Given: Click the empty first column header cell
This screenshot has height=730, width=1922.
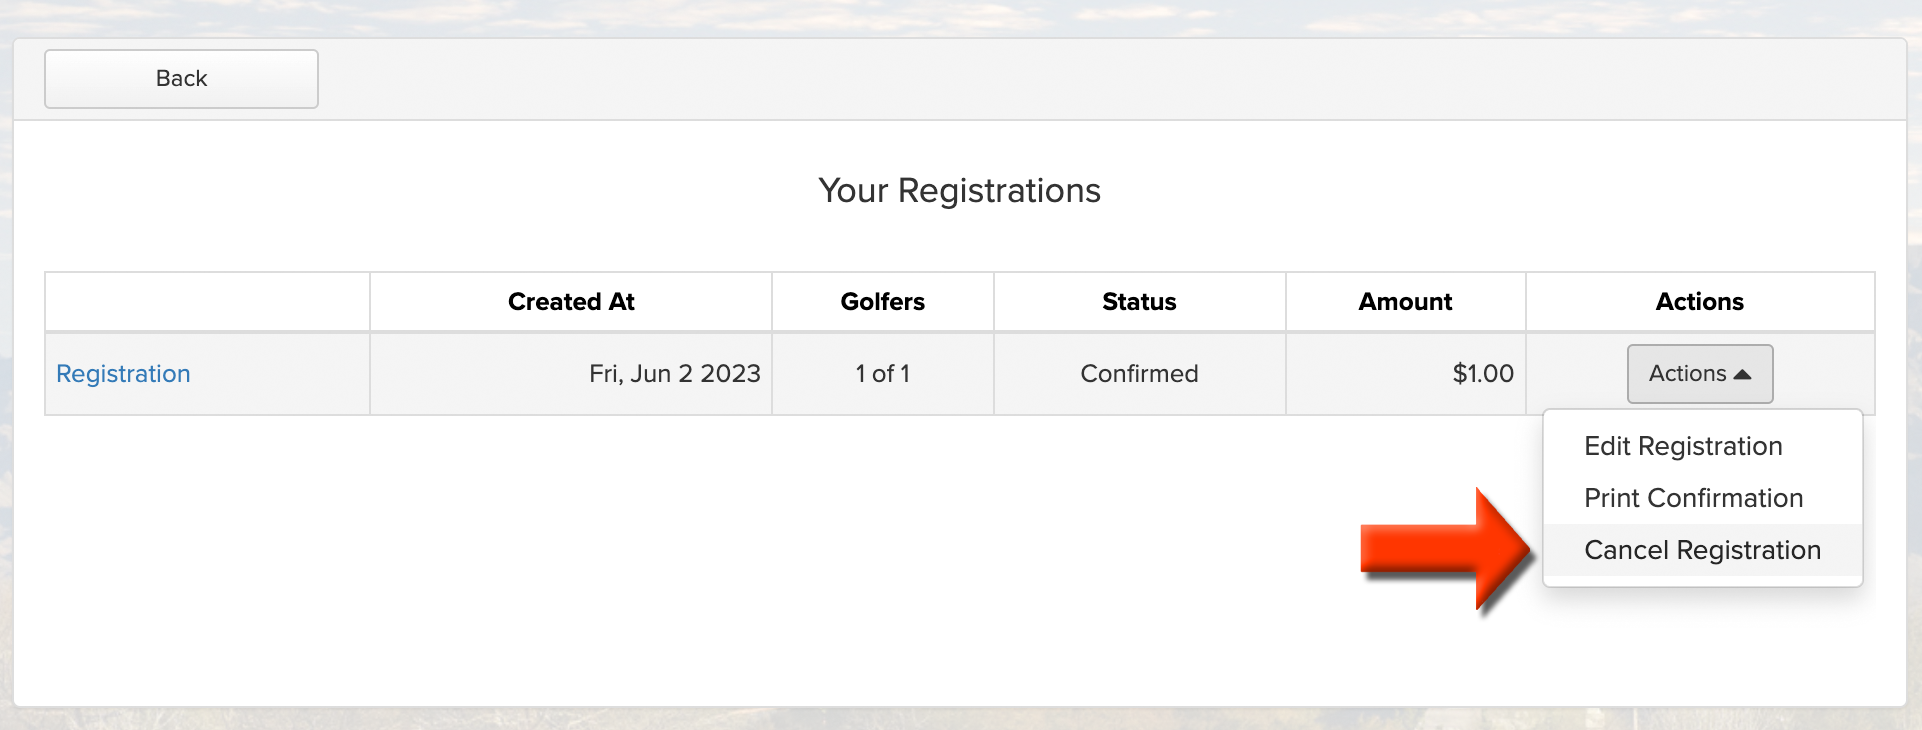Looking at the screenshot, I should click(x=207, y=302).
